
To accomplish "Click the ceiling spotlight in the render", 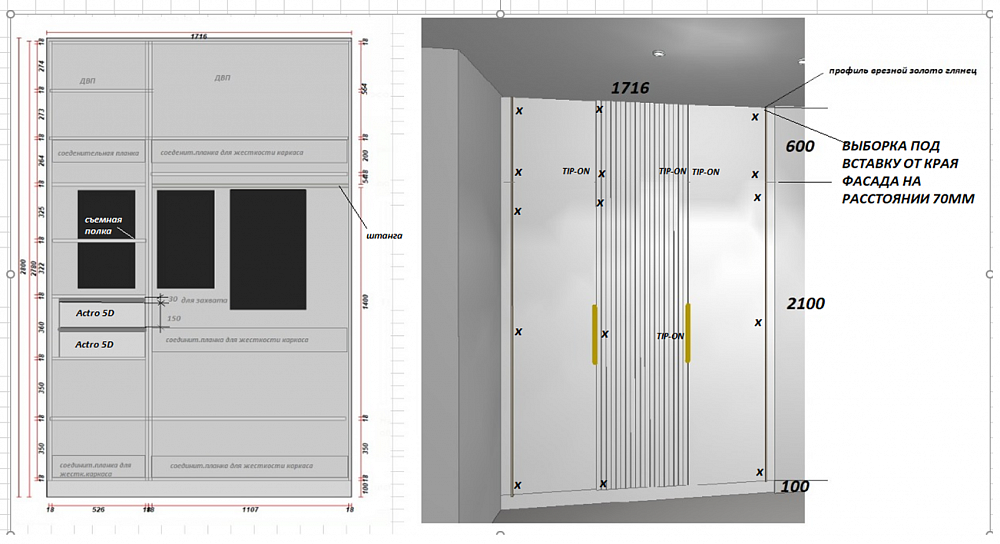I will (658, 53).
